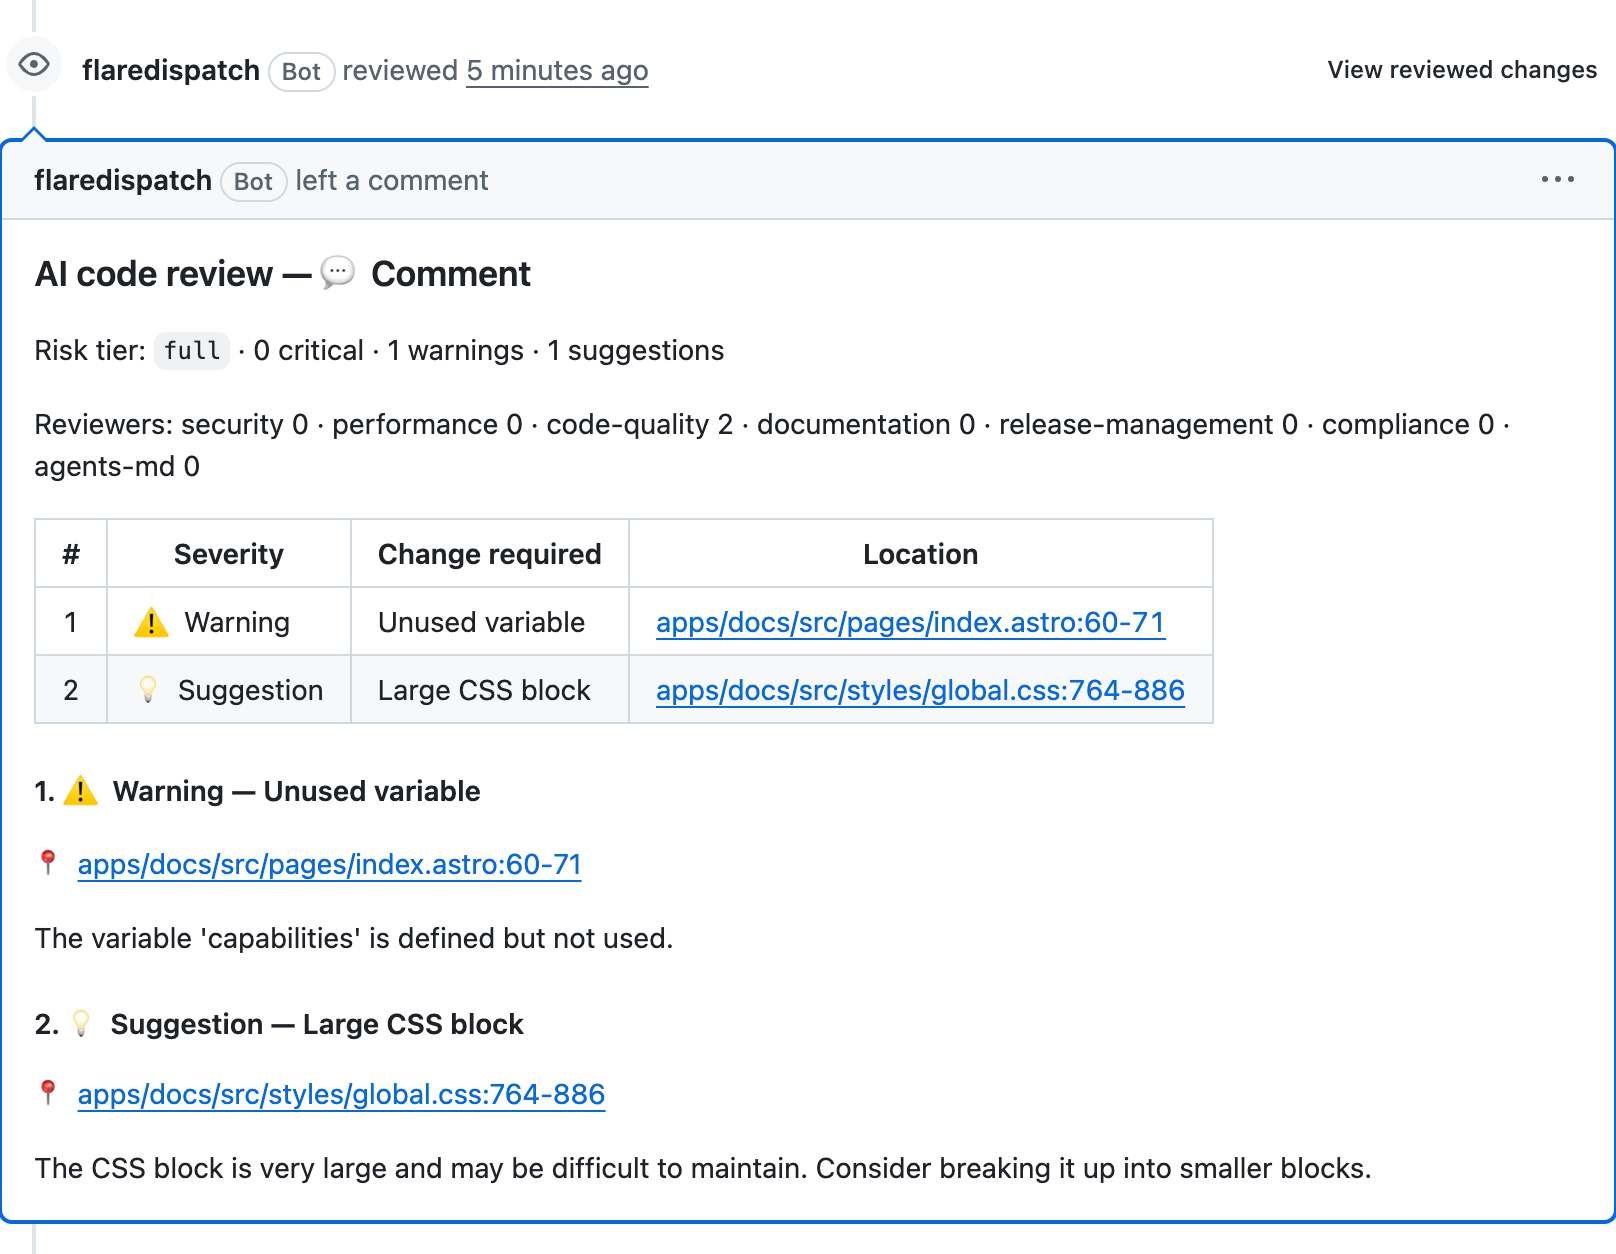Viewport: 1616px width, 1254px height.
Task: Click the 'Warning' severity cell text
Action: [x=237, y=622]
